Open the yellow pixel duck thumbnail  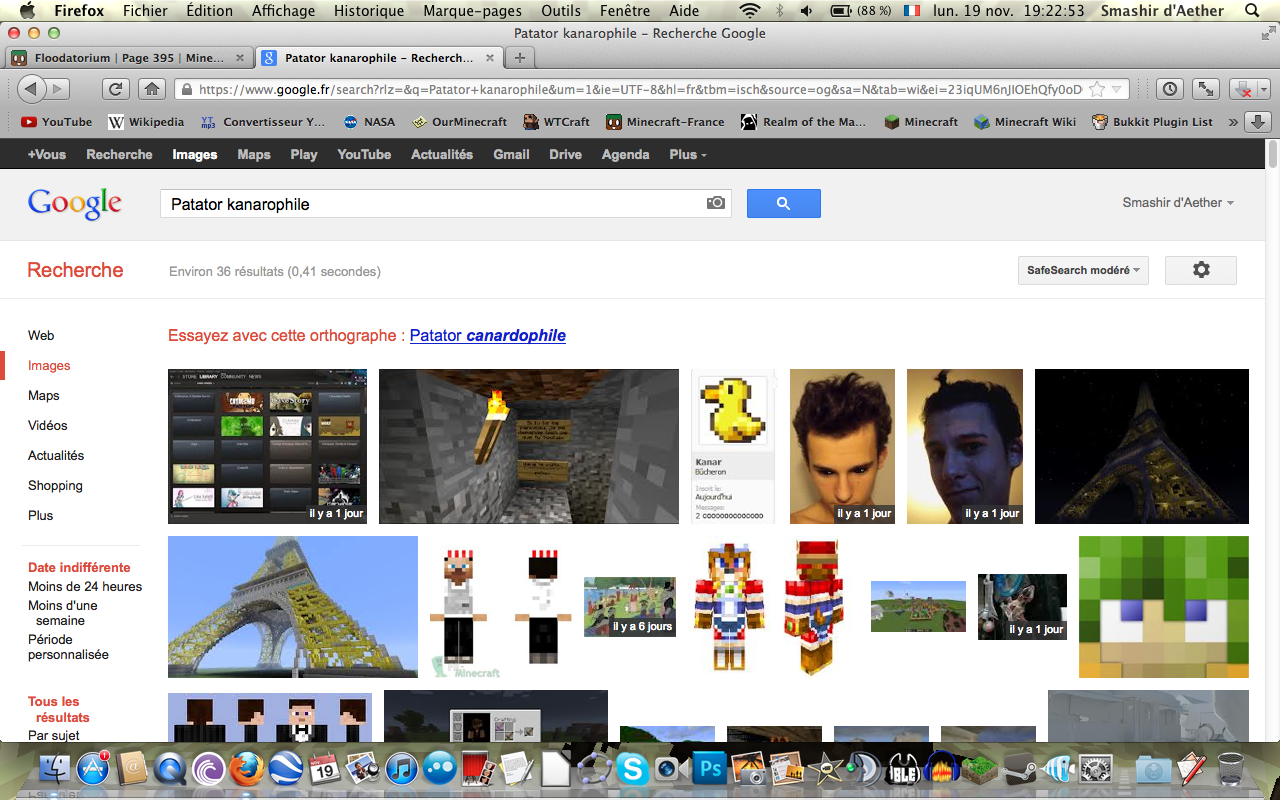click(x=733, y=446)
